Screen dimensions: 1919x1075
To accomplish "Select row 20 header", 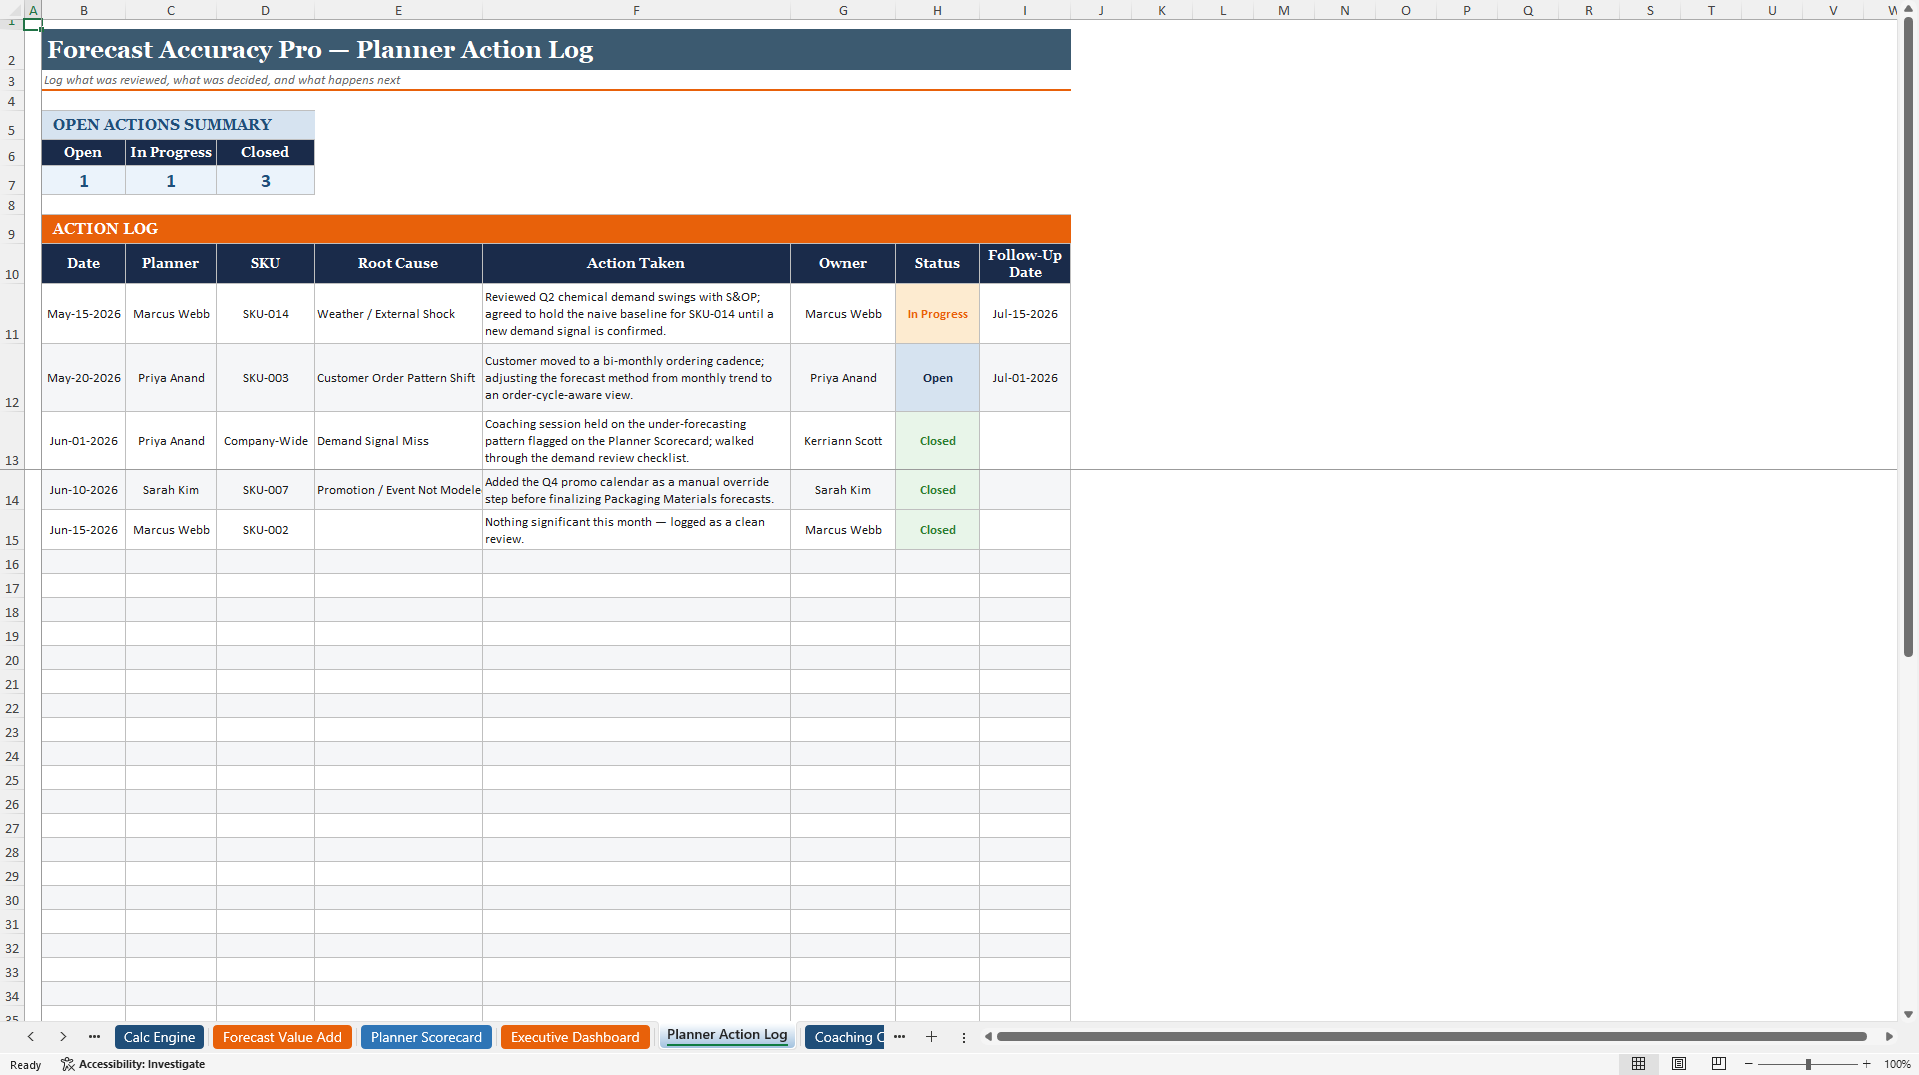I will 12,660.
